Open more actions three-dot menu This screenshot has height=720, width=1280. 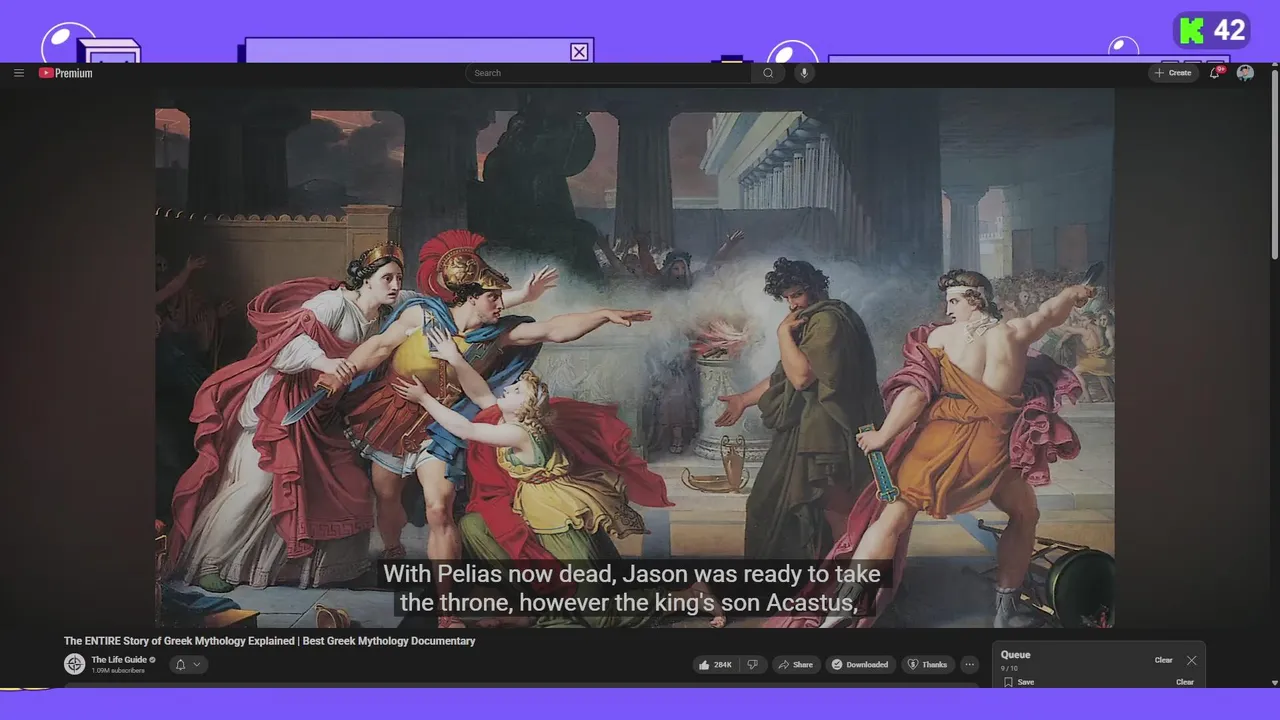click(969, 665)
